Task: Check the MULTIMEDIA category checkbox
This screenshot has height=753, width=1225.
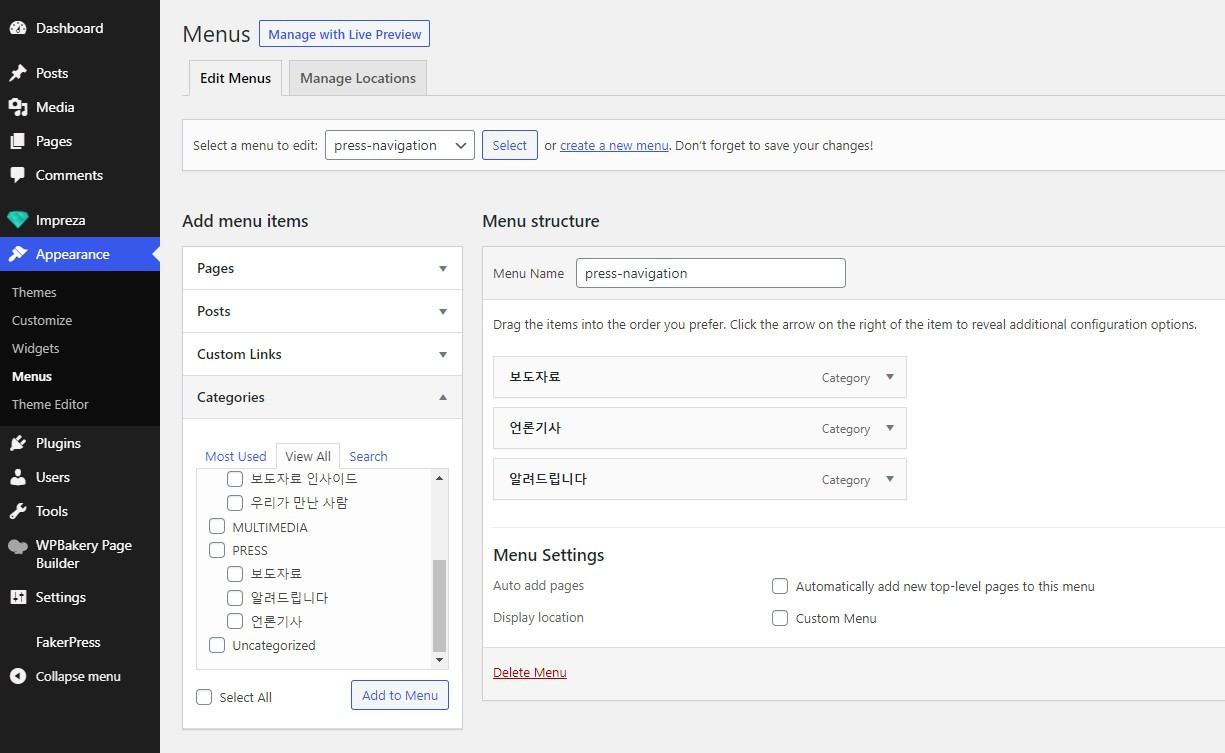Action: (x=217, y=527)
